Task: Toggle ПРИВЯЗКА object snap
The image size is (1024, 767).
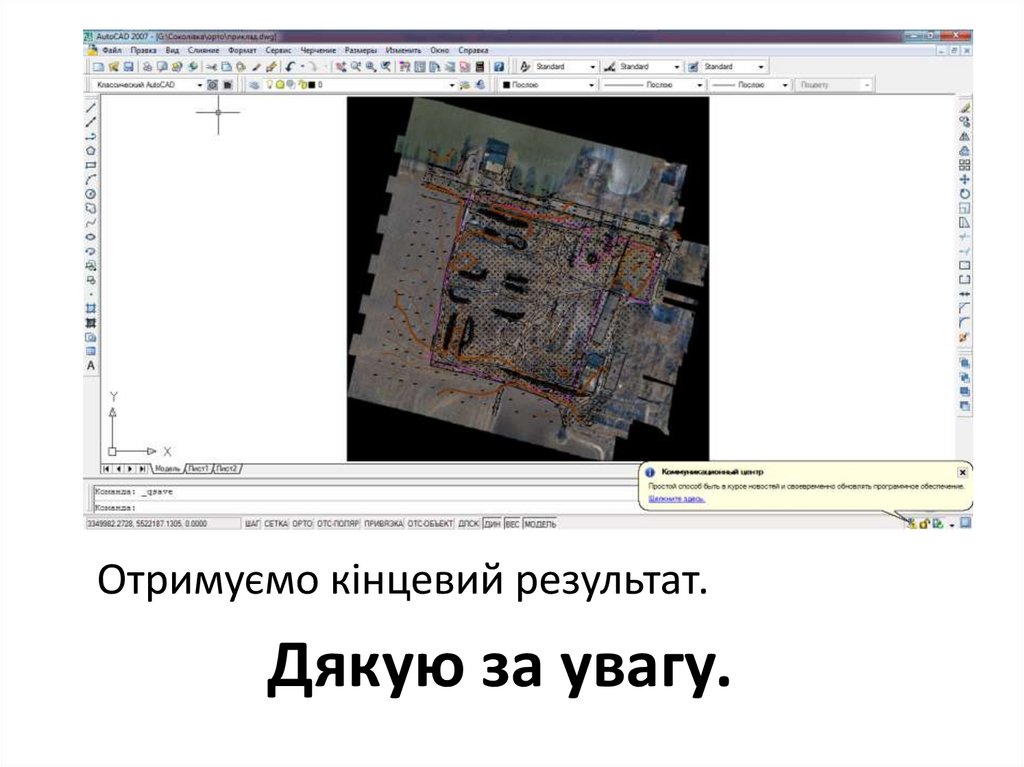Action: point(383,524)
